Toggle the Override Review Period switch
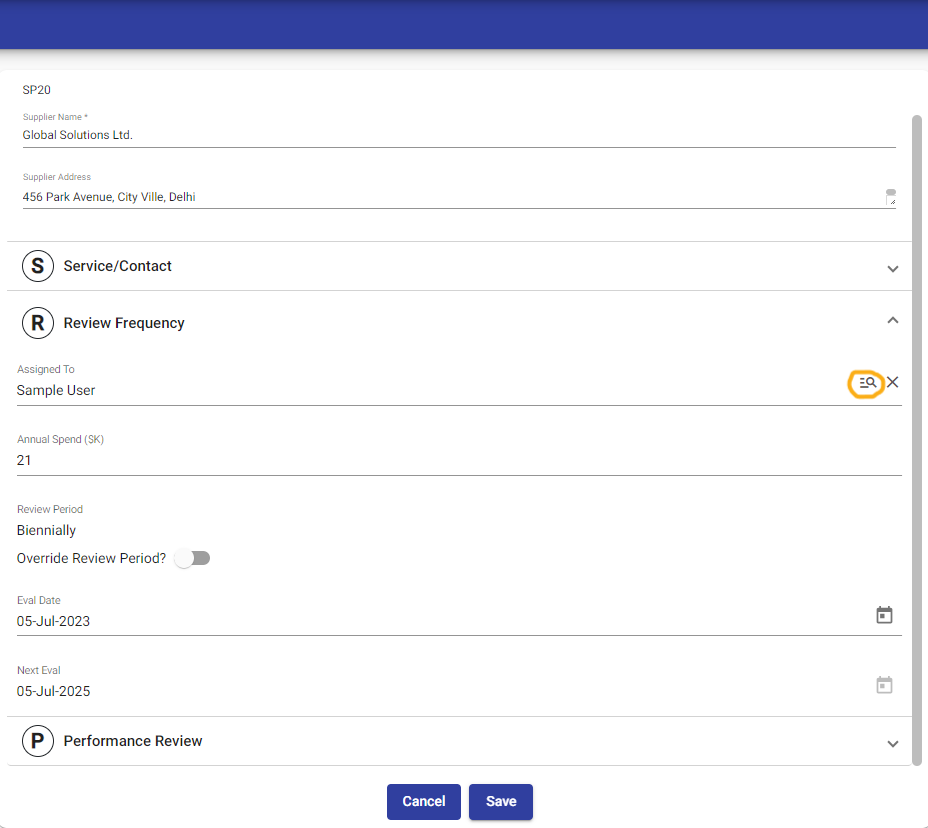Viewport: 928px width, 828px height. click(192, 558)
